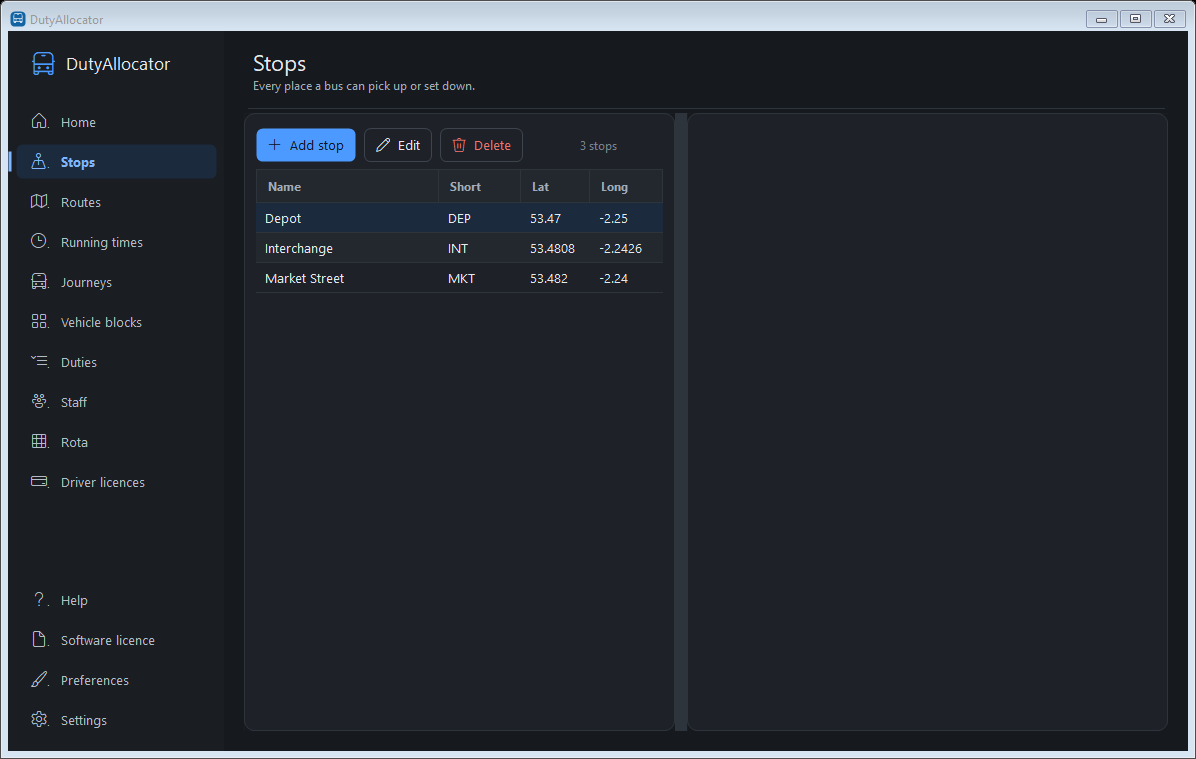Click the Add stop button
This screenshot has width=1196, height=759.
pyautogui.click(x=306, y=145)
